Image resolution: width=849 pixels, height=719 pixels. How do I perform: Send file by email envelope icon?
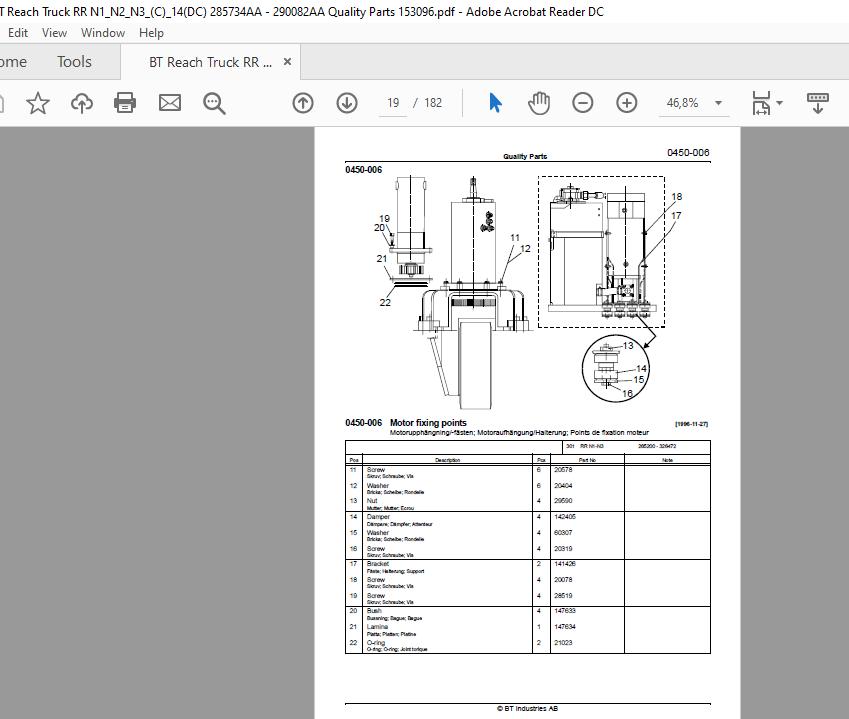[170, 103]
